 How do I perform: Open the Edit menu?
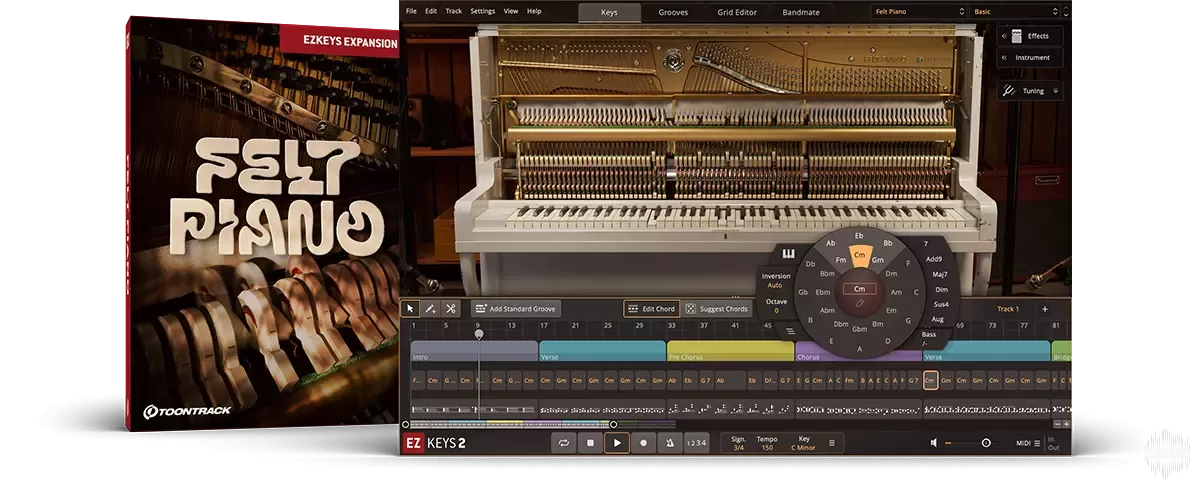pyautogui.click(x=431, y=11)
